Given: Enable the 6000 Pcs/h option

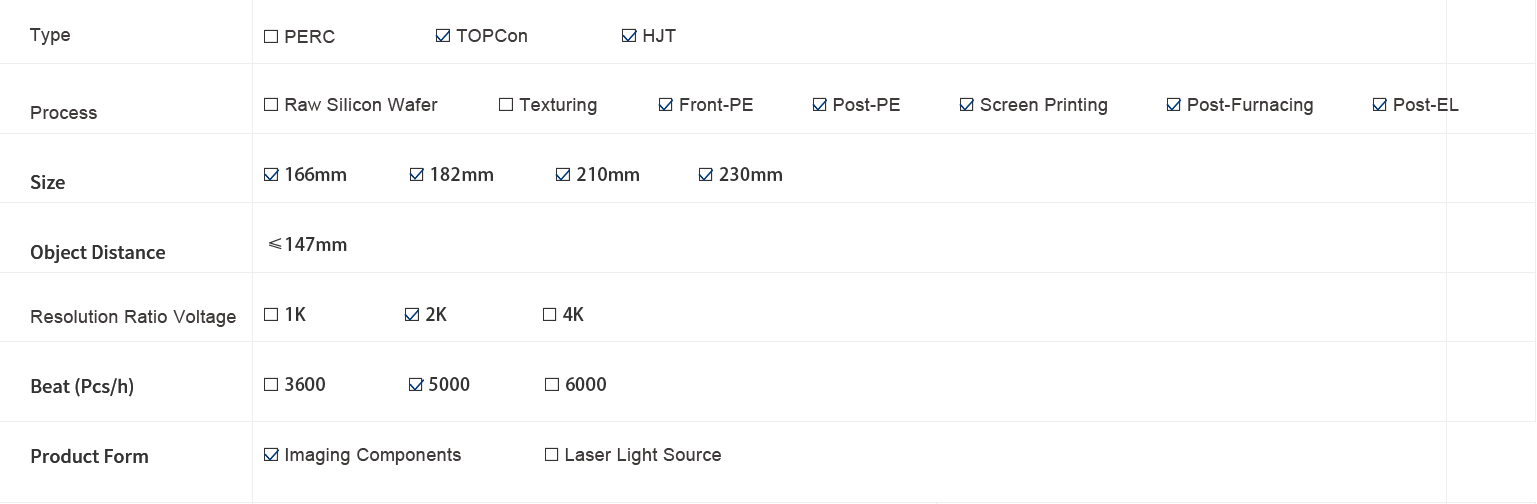Looking at the screenshot, I should 552,385.
